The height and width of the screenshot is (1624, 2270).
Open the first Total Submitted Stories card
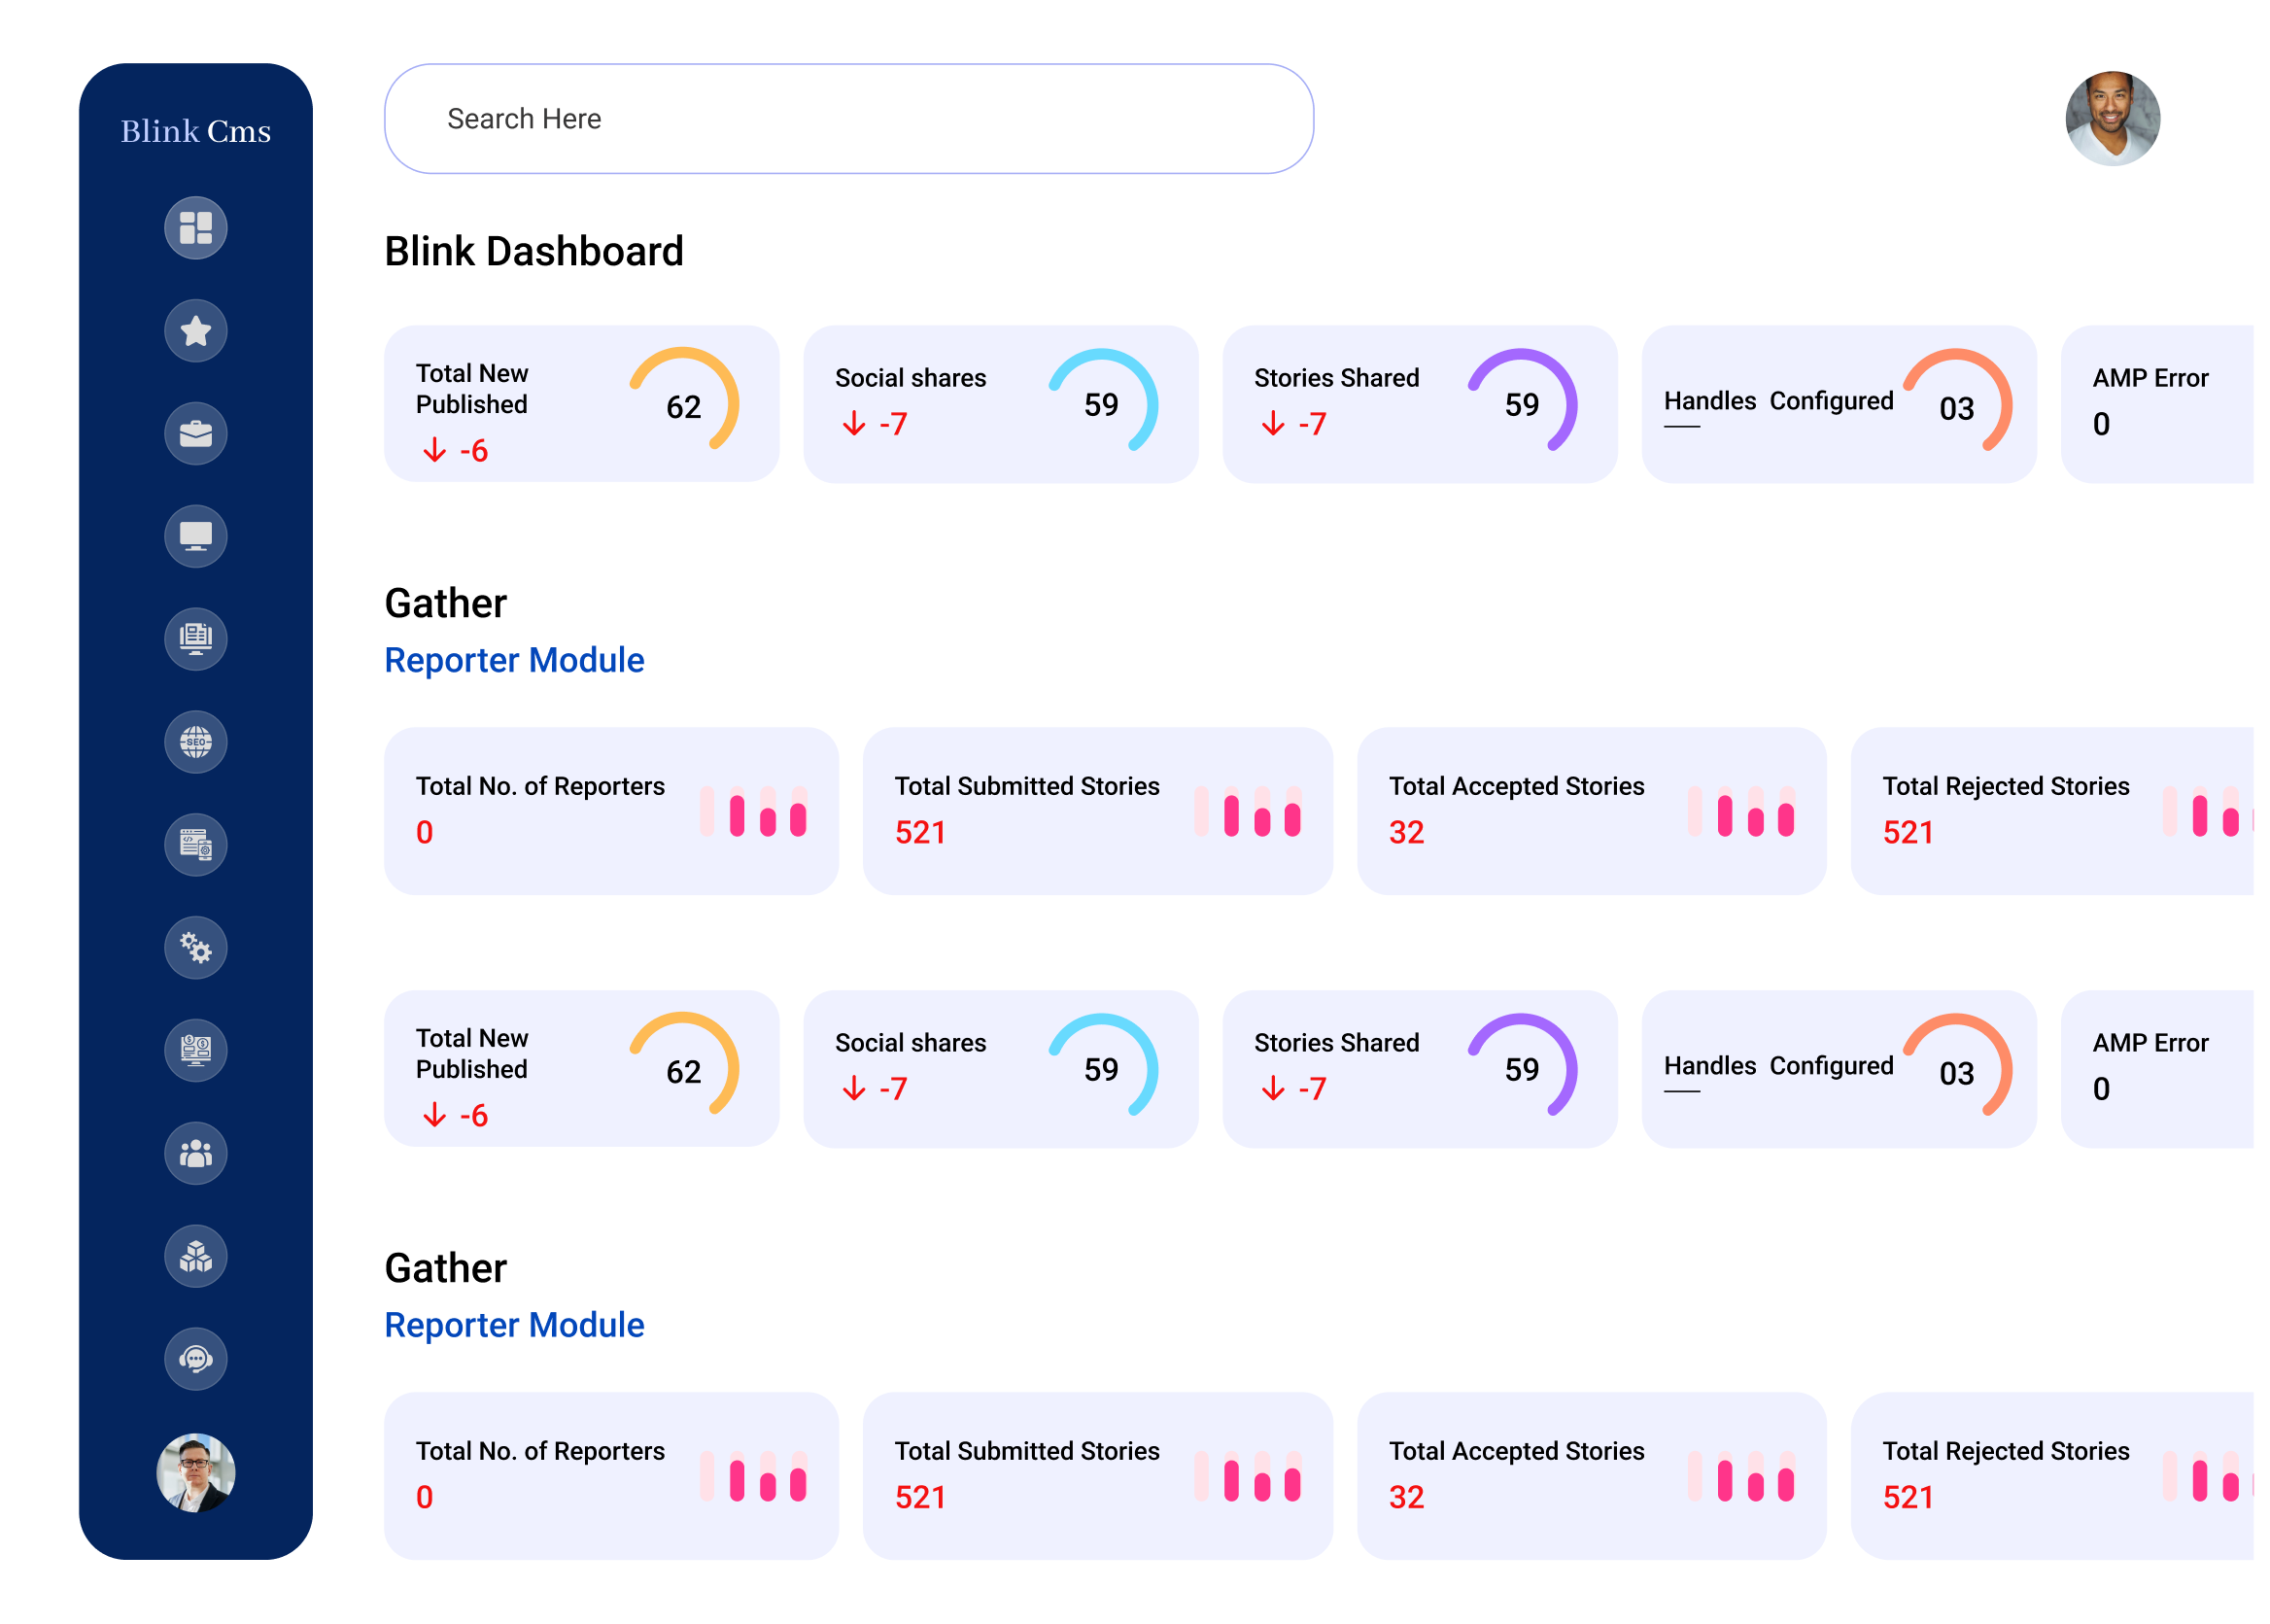pos(1097,811)
